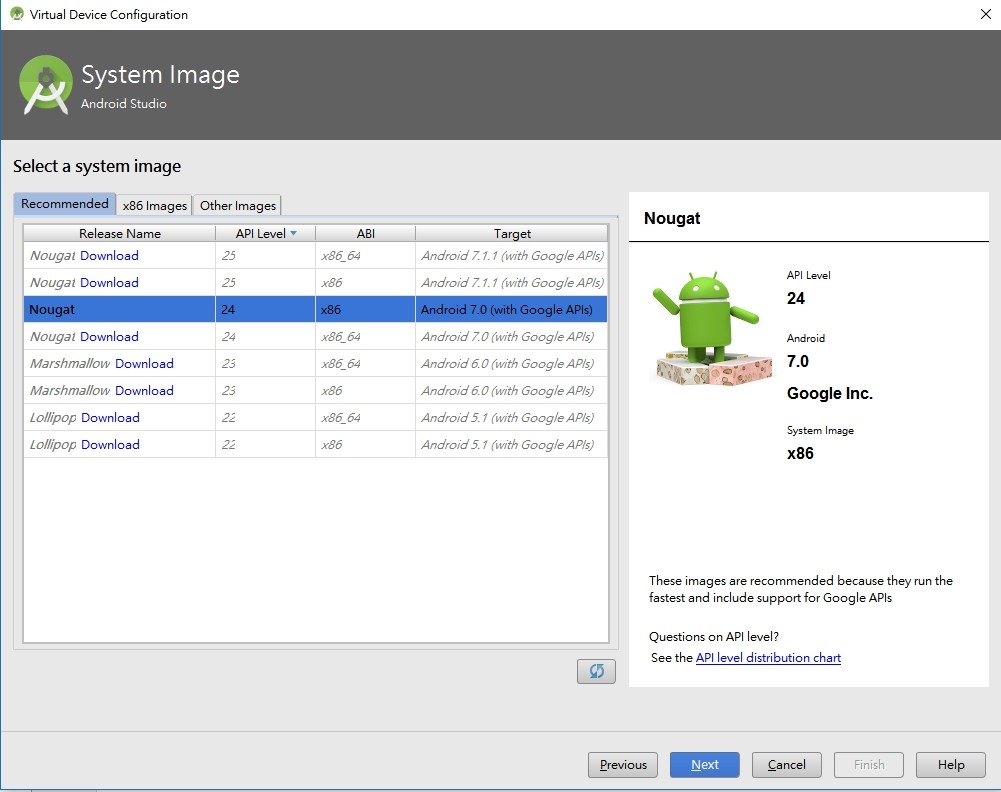Click the Next button
1001x792 pixels.
point(705,765)
